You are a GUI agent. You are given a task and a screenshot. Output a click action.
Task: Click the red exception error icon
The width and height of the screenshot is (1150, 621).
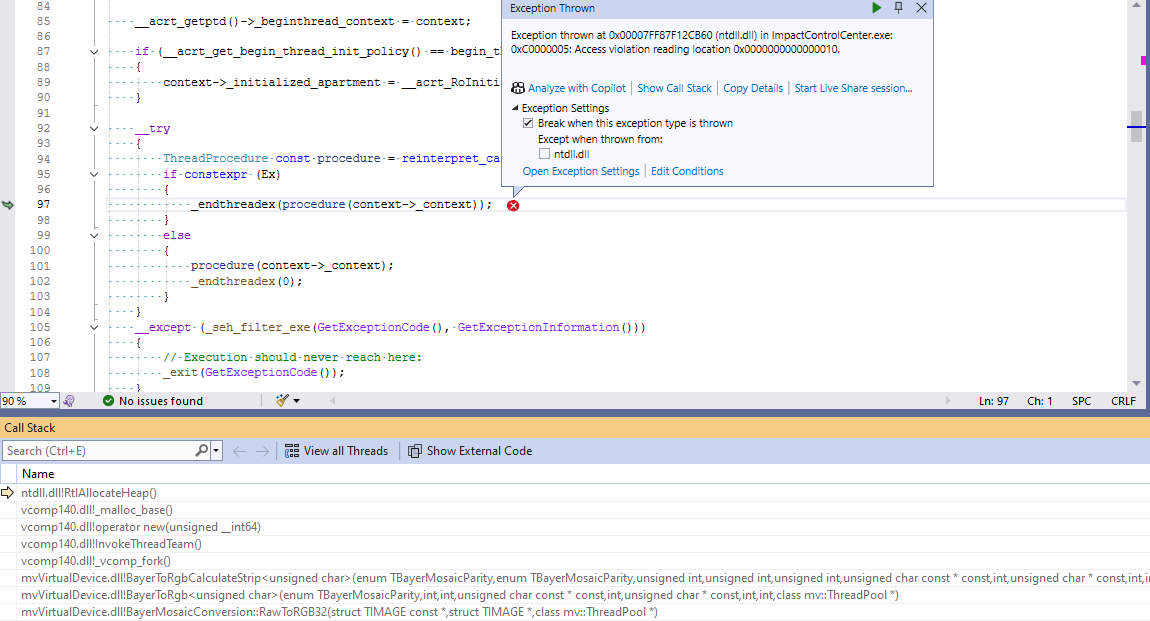coord(513,205)
